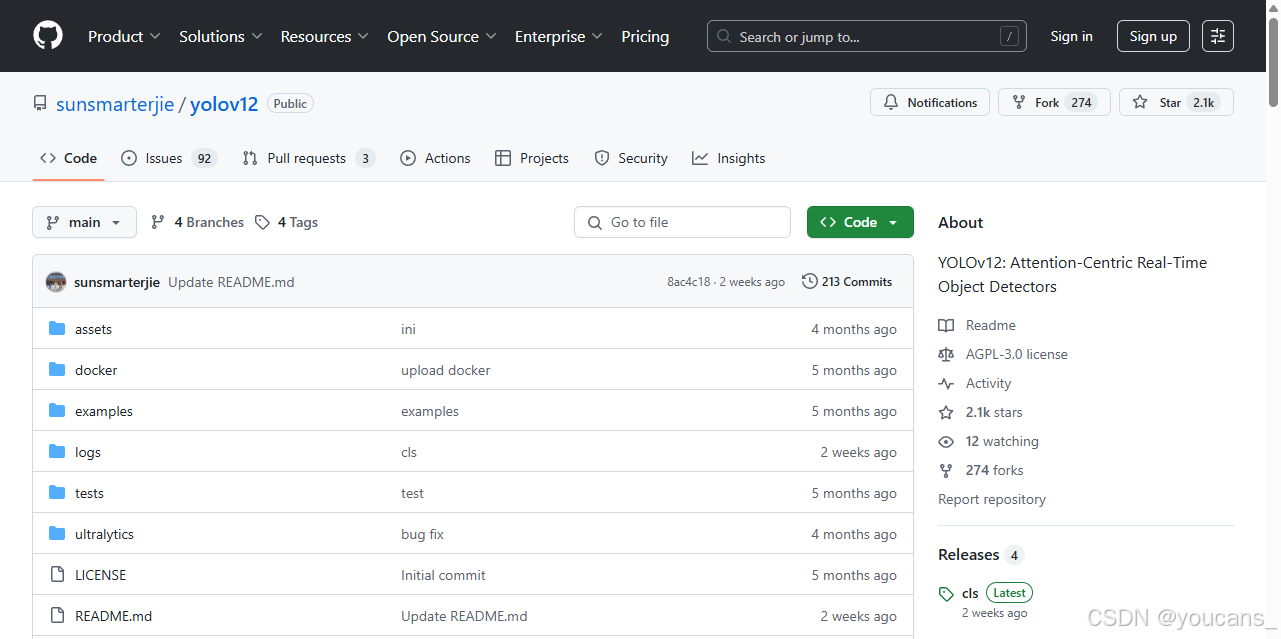This screenshot has width=1281, height=639.
Task: Open the main branch selector dropdown
Action: tap(85, 222)
